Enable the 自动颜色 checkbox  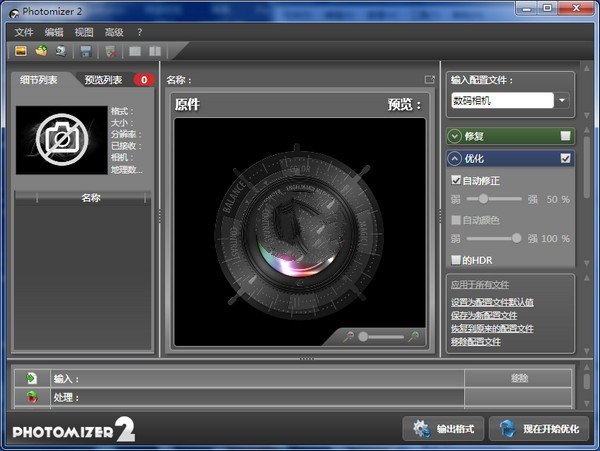tap(456, 220)
